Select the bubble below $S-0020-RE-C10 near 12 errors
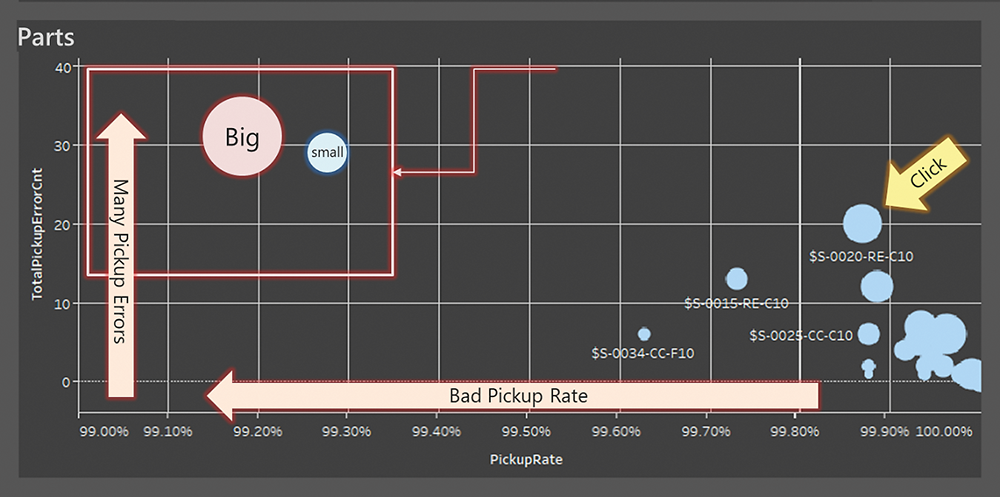 877,286
